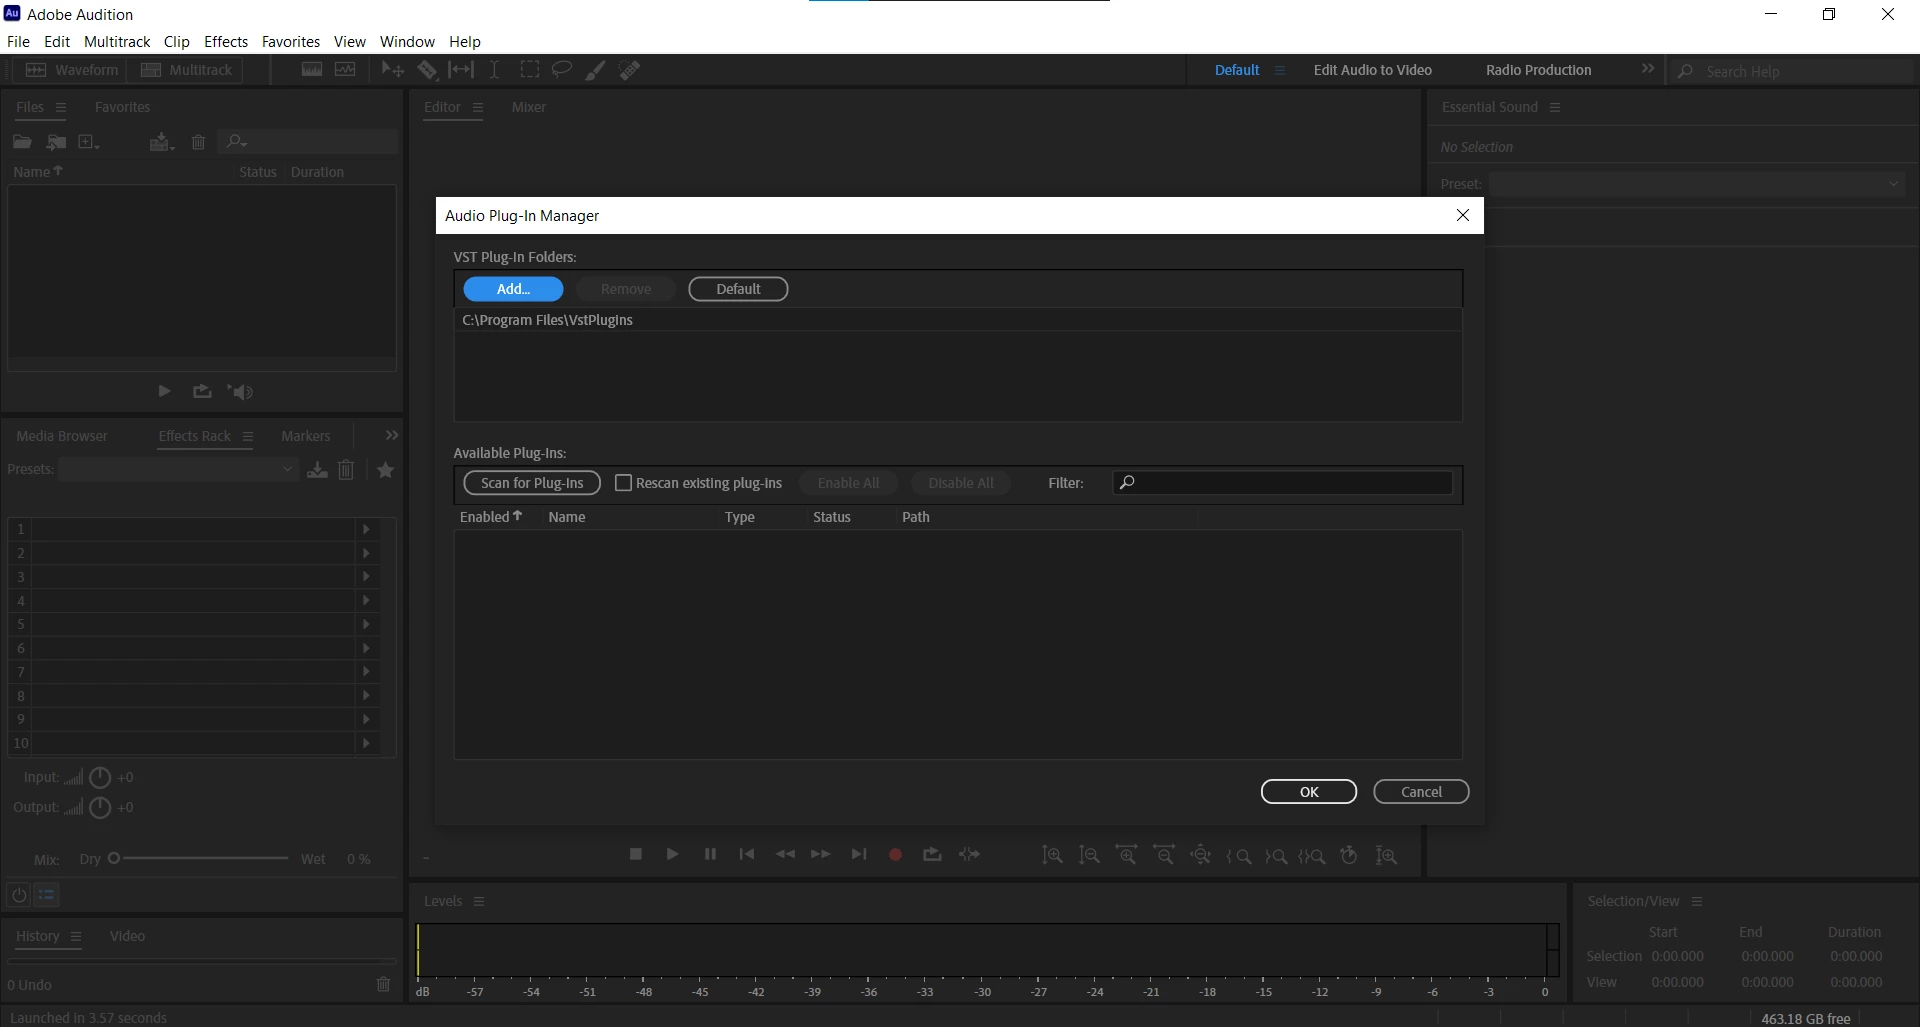Open the Files panel menu
The height and width of the screenshot is (1027, 1920).
tap(61, 108)
